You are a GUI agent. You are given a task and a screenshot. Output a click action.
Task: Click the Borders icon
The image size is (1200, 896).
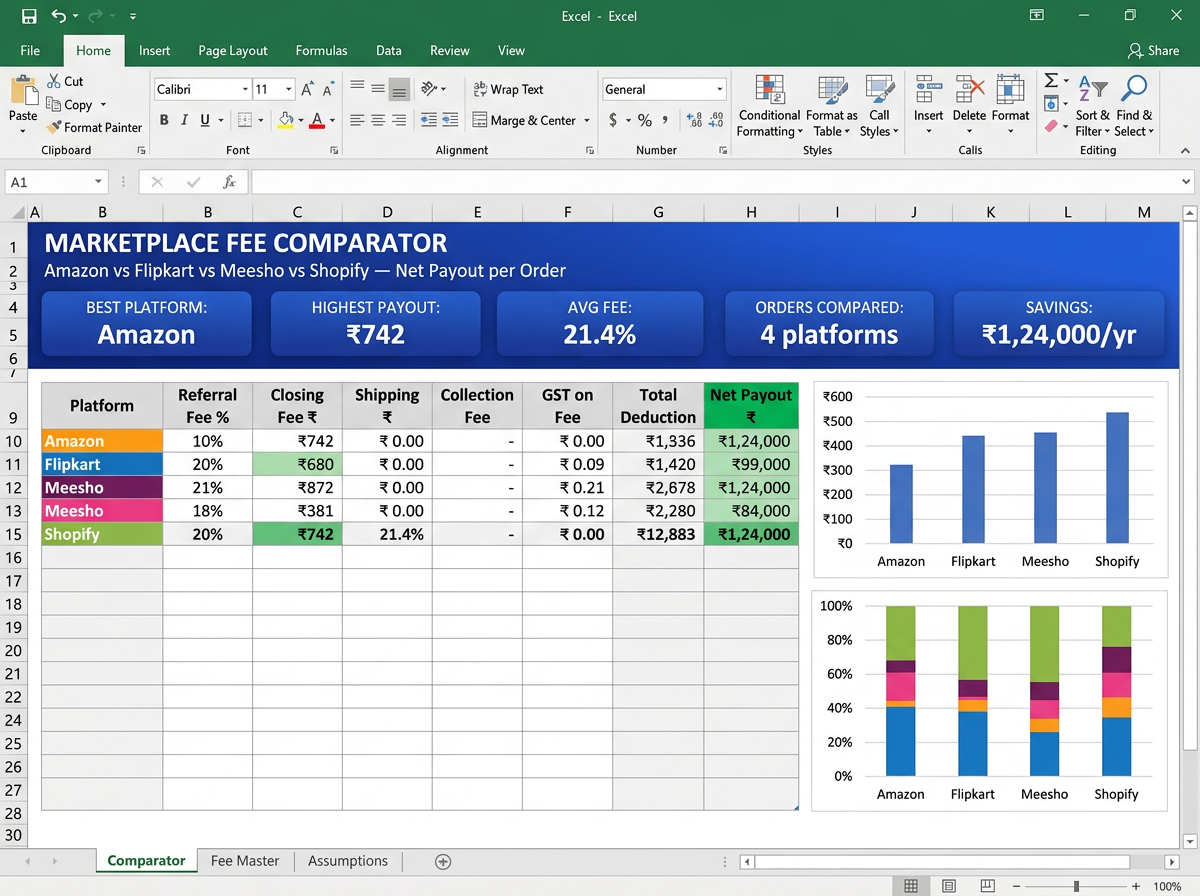[x=244, y=120]
